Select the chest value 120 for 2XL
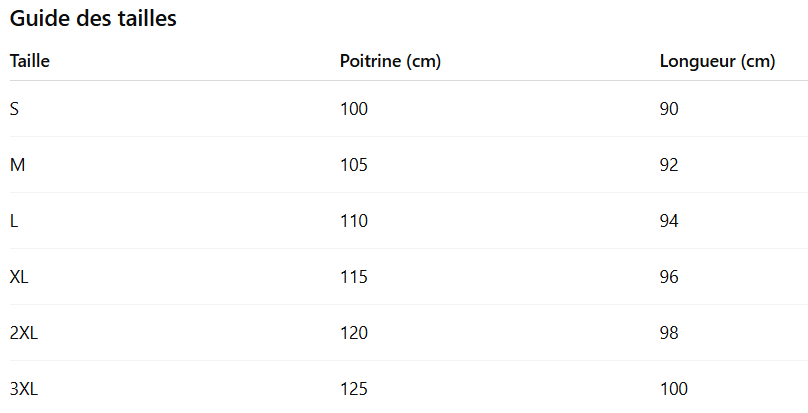This screenshot has height=413, width=808. point(354,332)
